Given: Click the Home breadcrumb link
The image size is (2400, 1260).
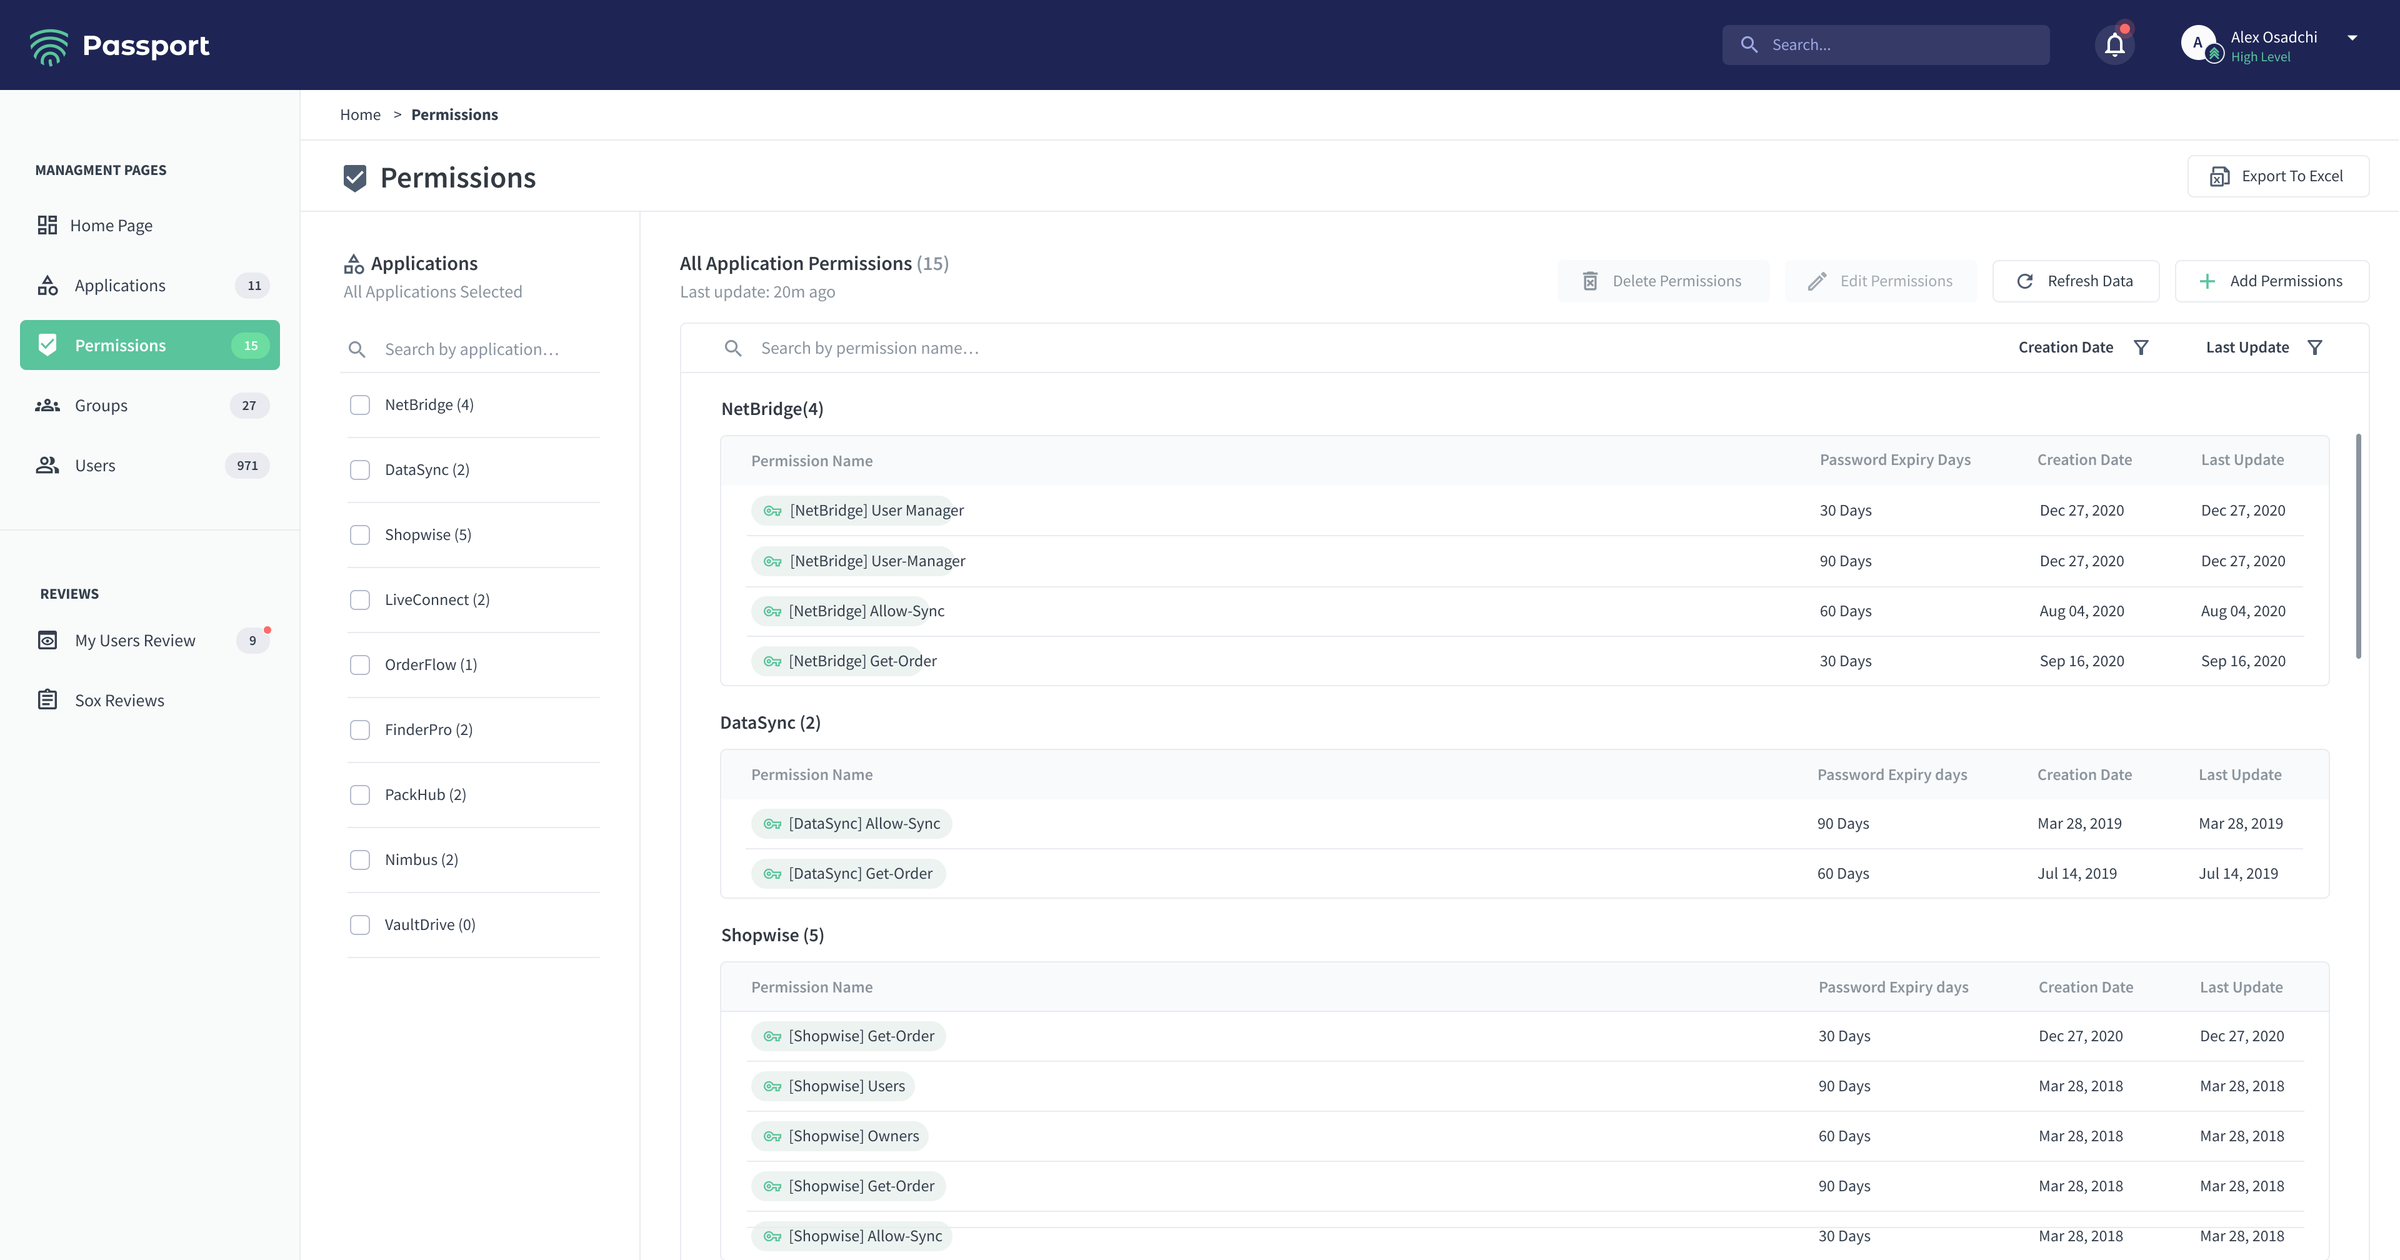Looking at the screenshot, I should coord(360,114).
